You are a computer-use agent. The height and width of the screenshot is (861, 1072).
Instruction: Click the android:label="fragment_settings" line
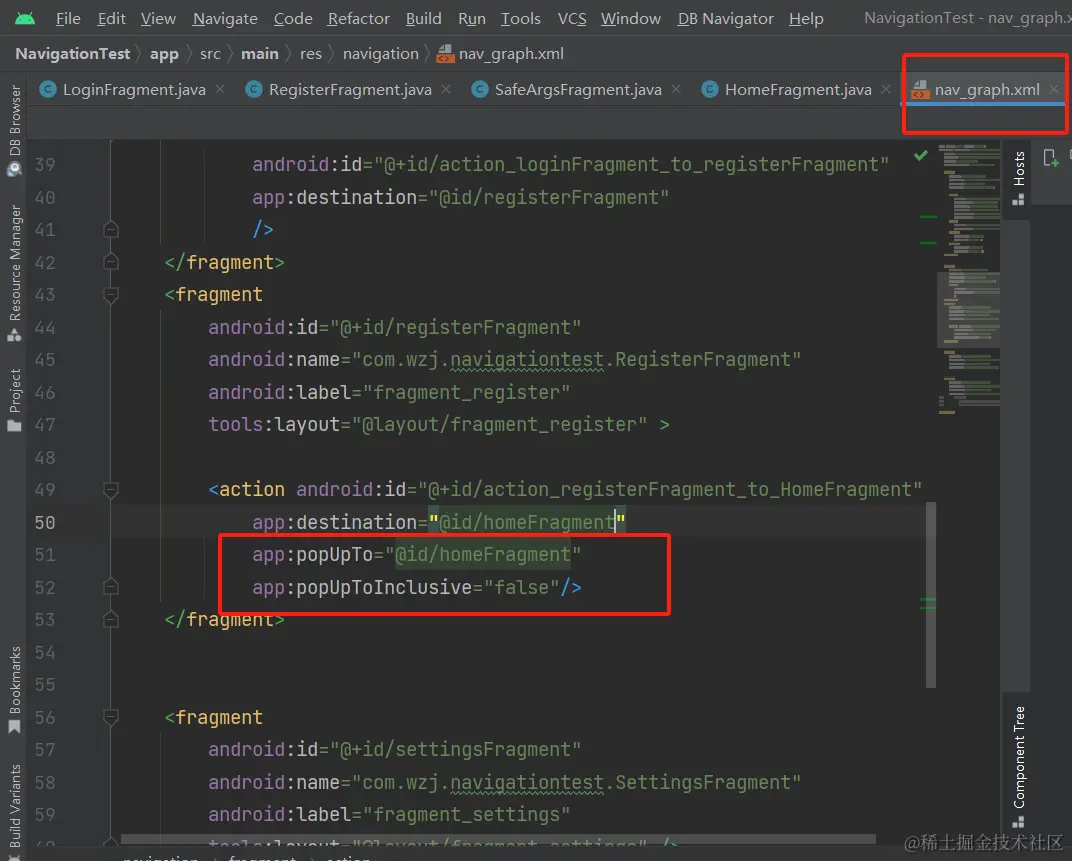(x=389, y=814)
